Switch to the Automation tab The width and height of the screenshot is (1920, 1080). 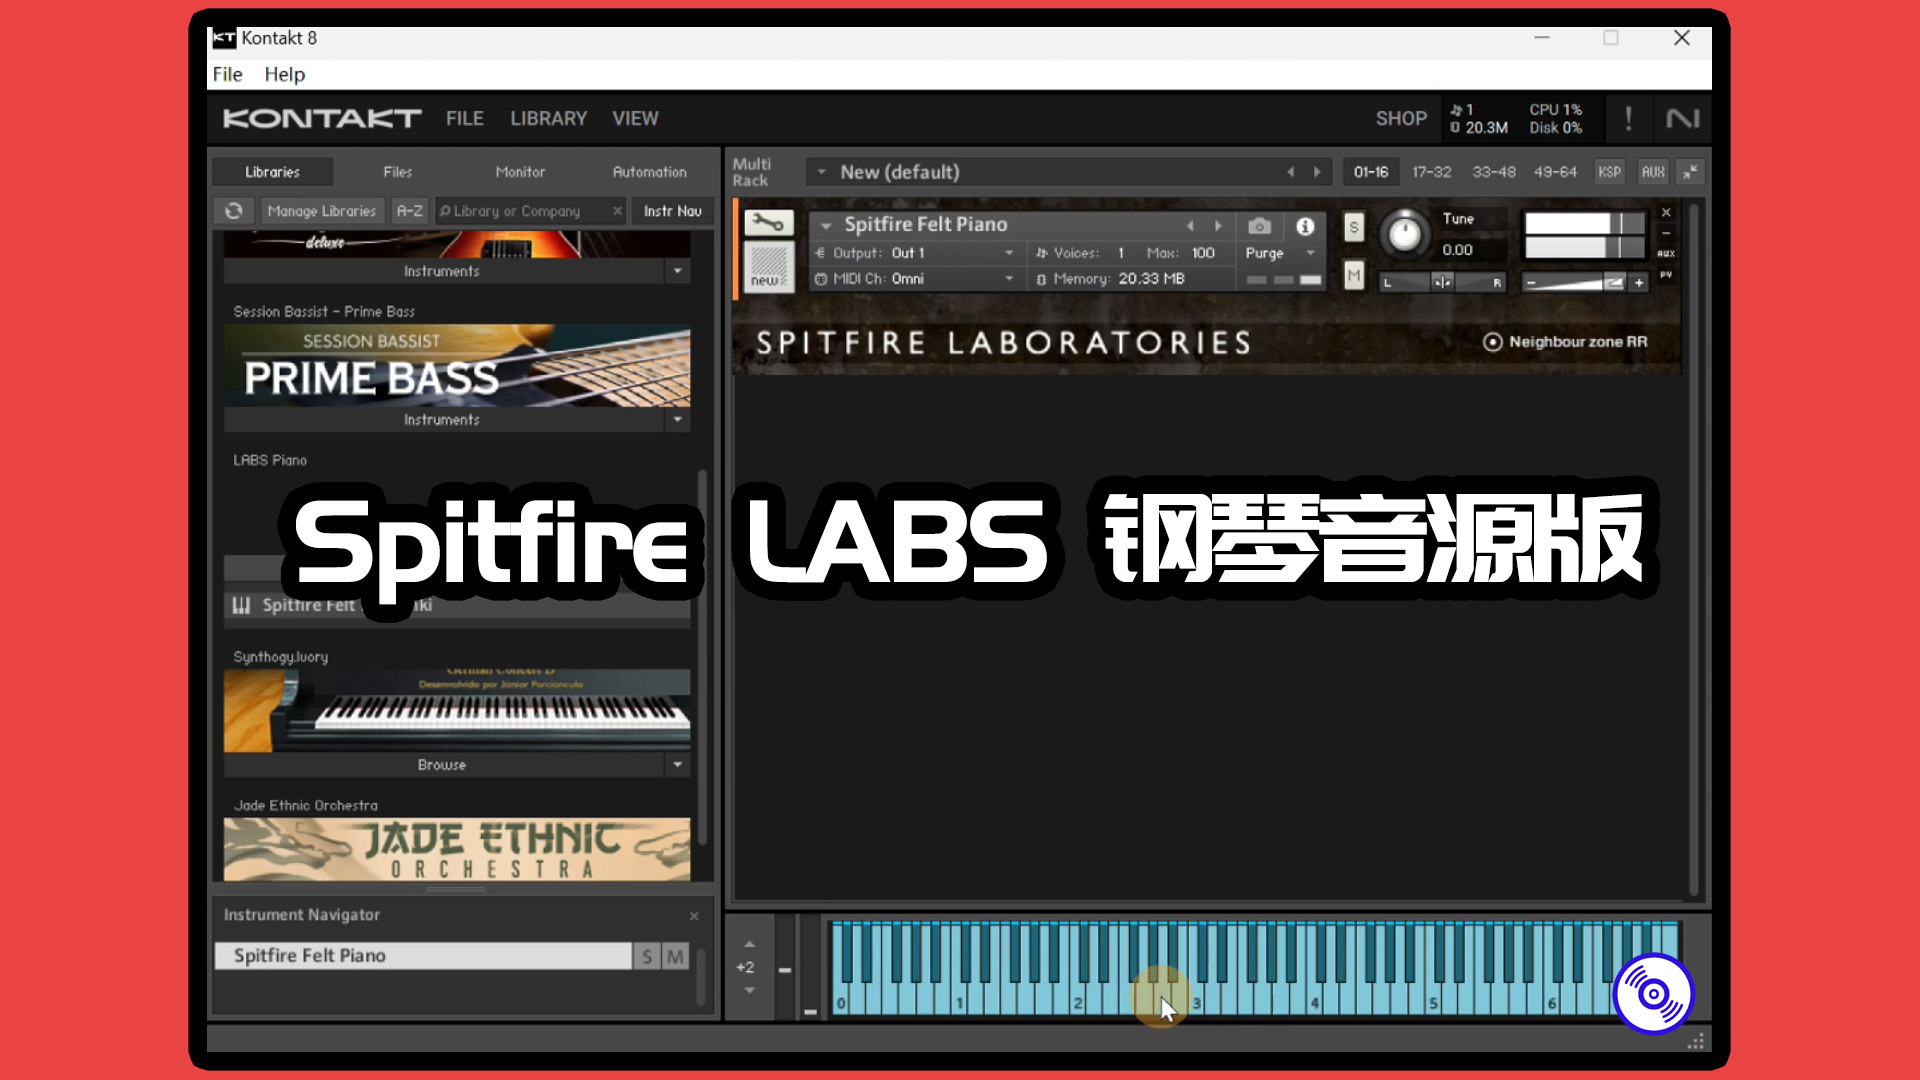[x=649, y=172]
